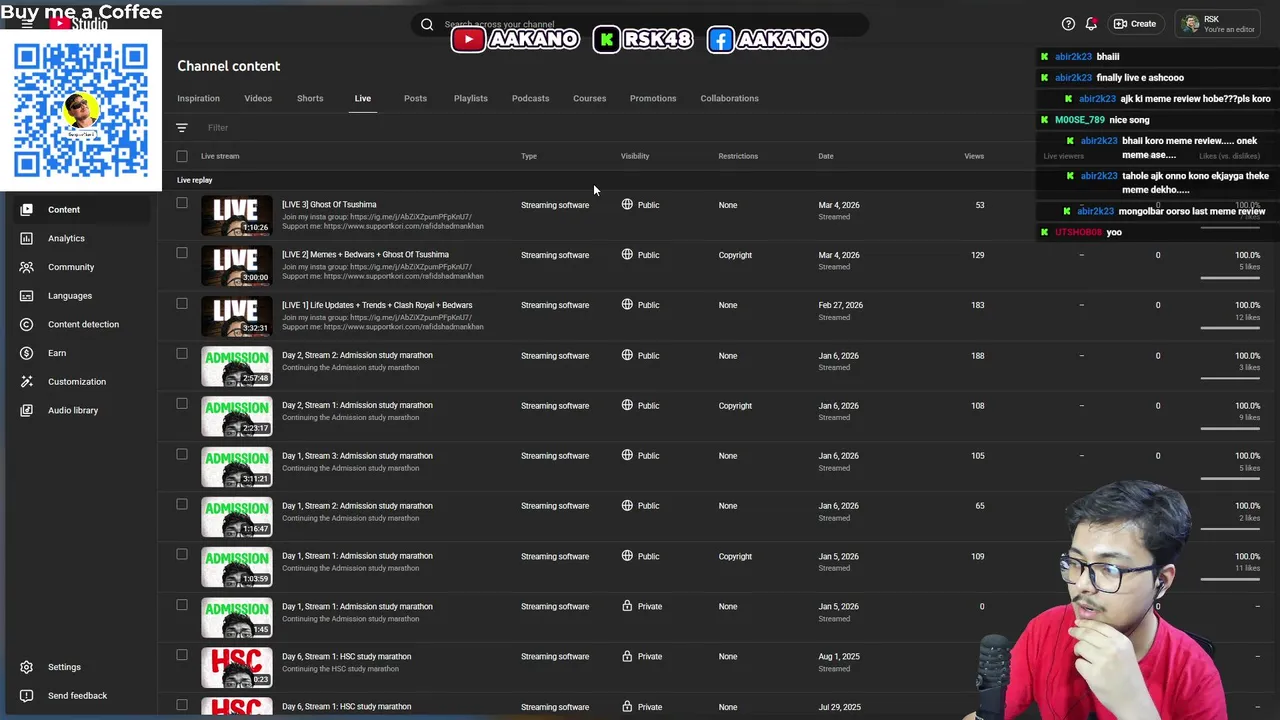Open the Languages sidebar icon

point(27,295)
